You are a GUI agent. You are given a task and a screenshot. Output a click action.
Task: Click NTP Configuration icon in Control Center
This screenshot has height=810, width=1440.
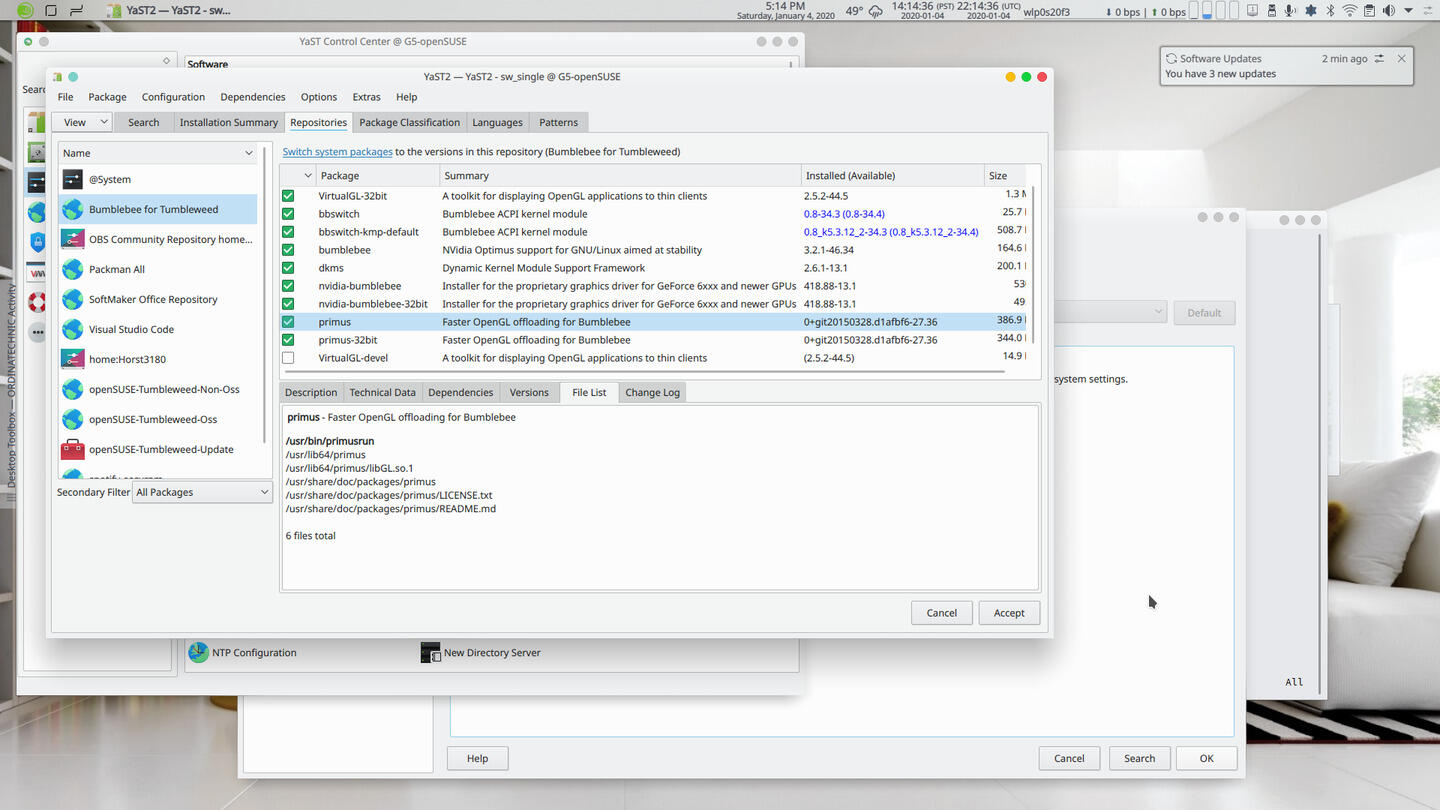coord(199,652)
